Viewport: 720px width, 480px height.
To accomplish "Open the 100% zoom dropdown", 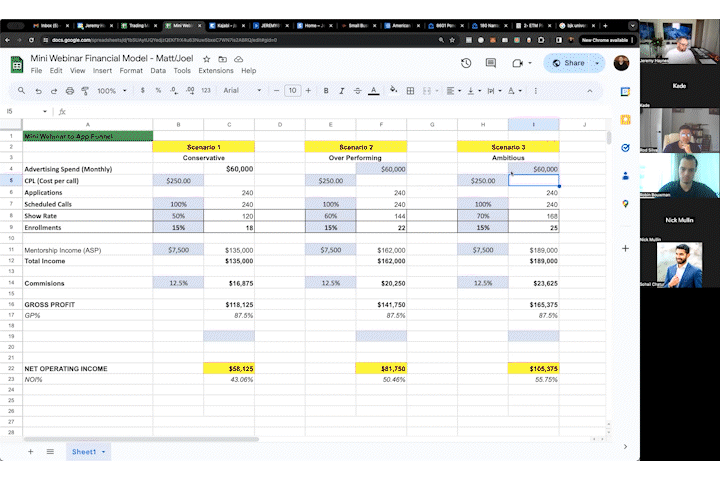I will pos(112,91).
